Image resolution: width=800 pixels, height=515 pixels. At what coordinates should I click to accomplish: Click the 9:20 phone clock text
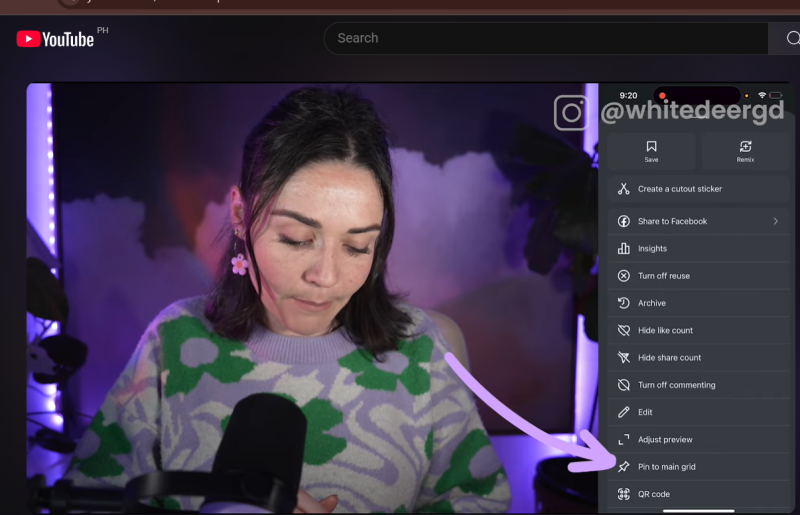point(628,95)
